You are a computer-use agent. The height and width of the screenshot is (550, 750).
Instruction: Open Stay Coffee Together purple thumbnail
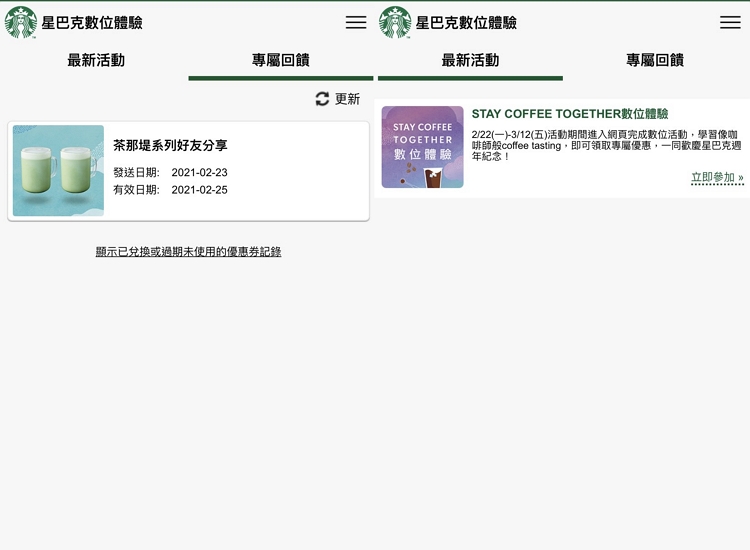coord(422,147)
